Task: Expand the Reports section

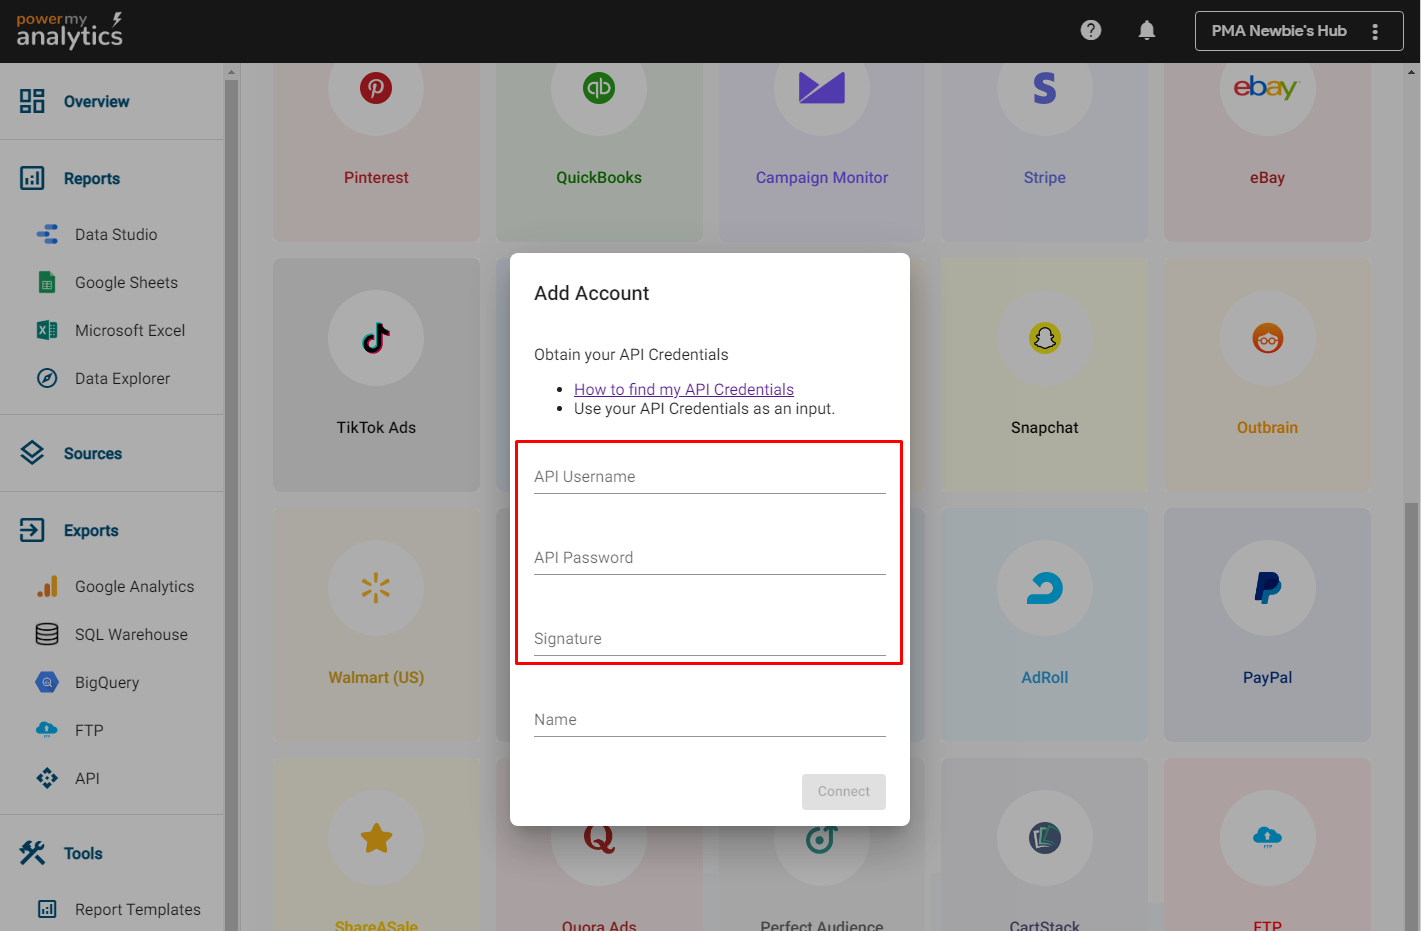Action: click(91, 178)
